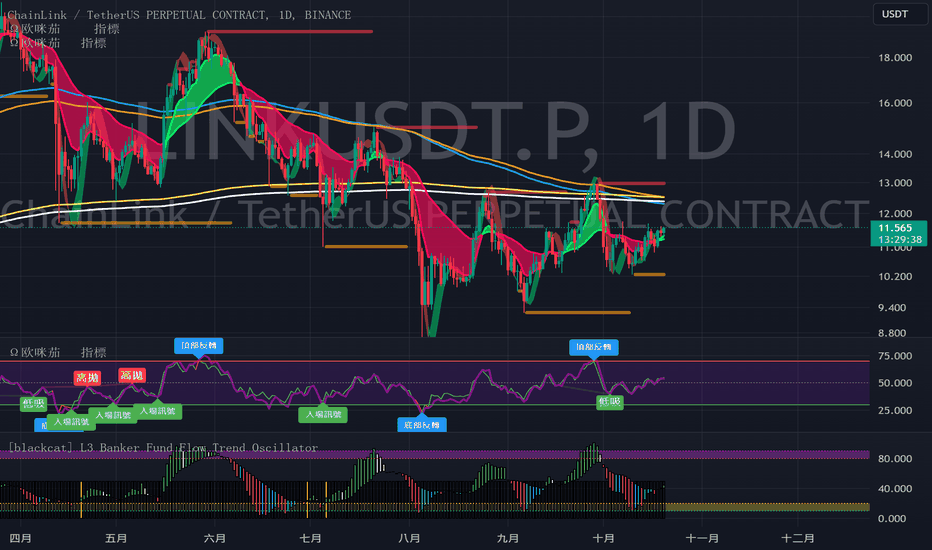This screenshot has height=550, width=932.
Task: Click the bar countdown 13:29:38
Action: 898,240
